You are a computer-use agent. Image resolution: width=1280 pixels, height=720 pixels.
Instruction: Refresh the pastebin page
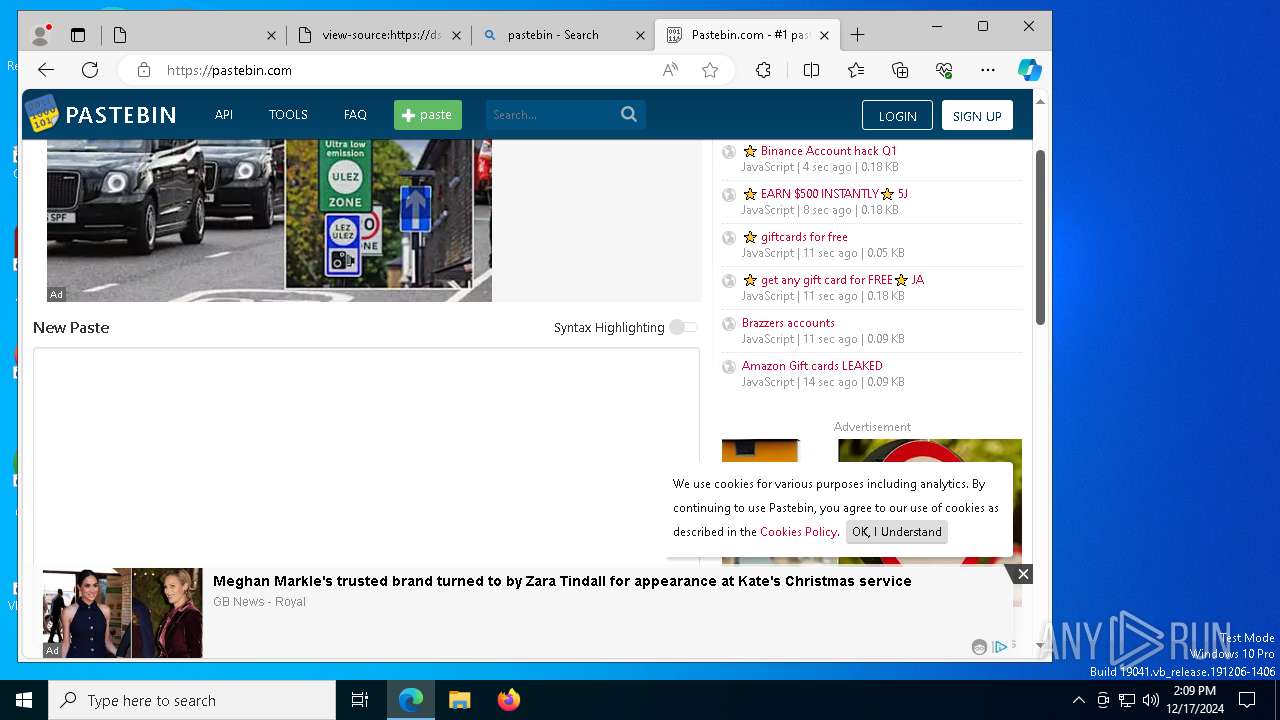(90, 70)
